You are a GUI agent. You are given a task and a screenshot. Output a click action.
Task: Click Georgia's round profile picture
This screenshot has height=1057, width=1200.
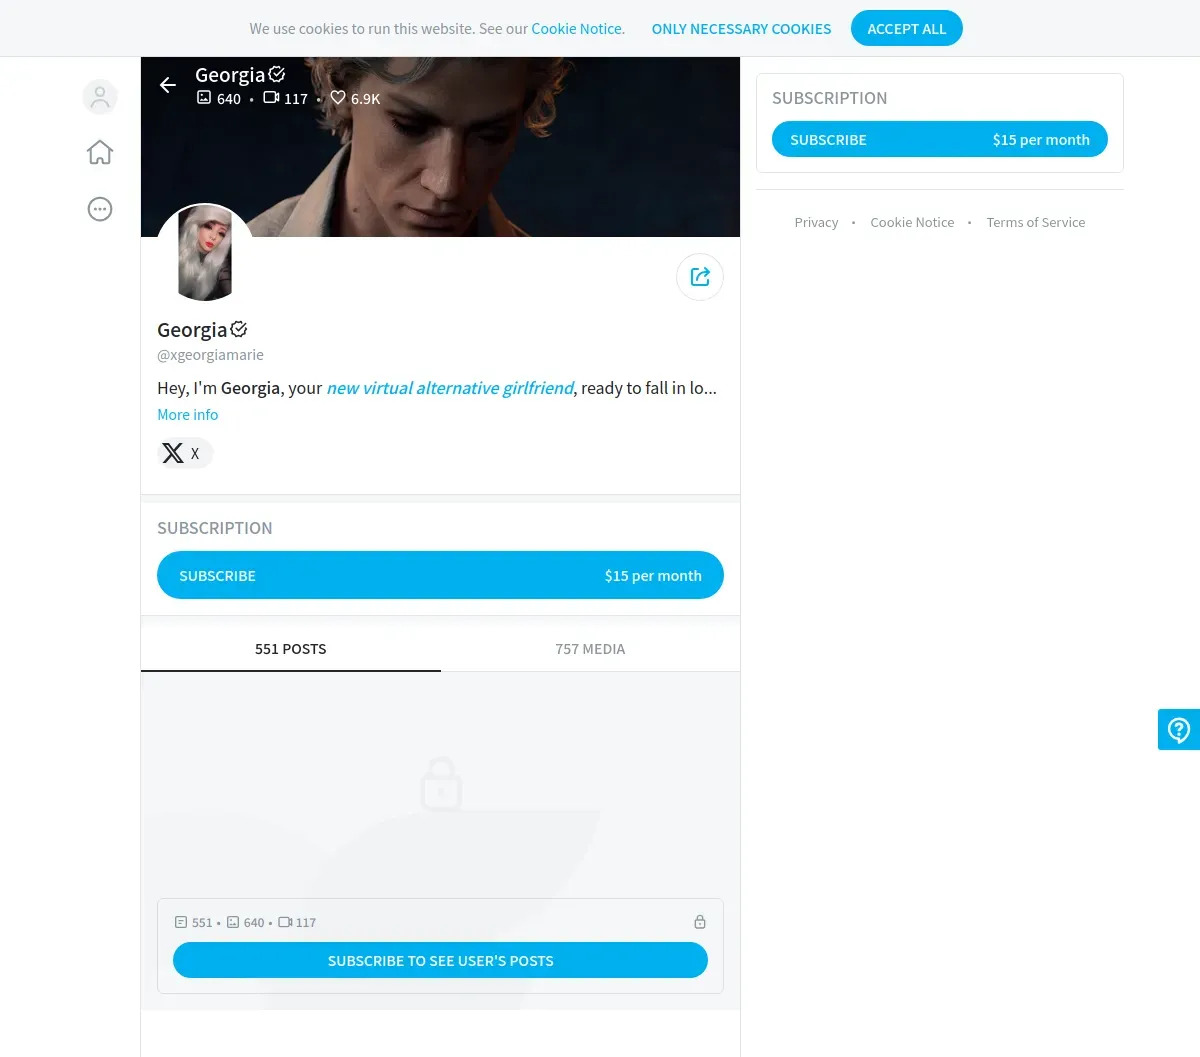click(x=205, y=254)
